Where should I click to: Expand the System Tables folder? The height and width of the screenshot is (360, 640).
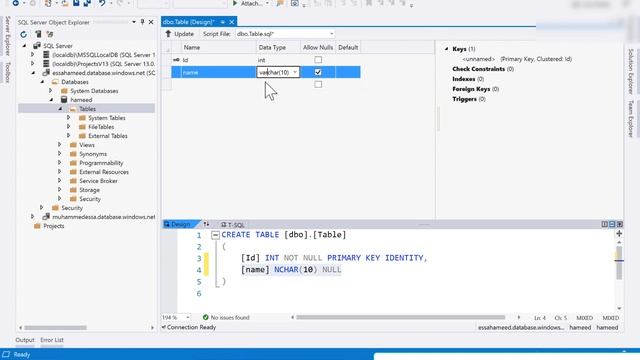coord(69,118)
